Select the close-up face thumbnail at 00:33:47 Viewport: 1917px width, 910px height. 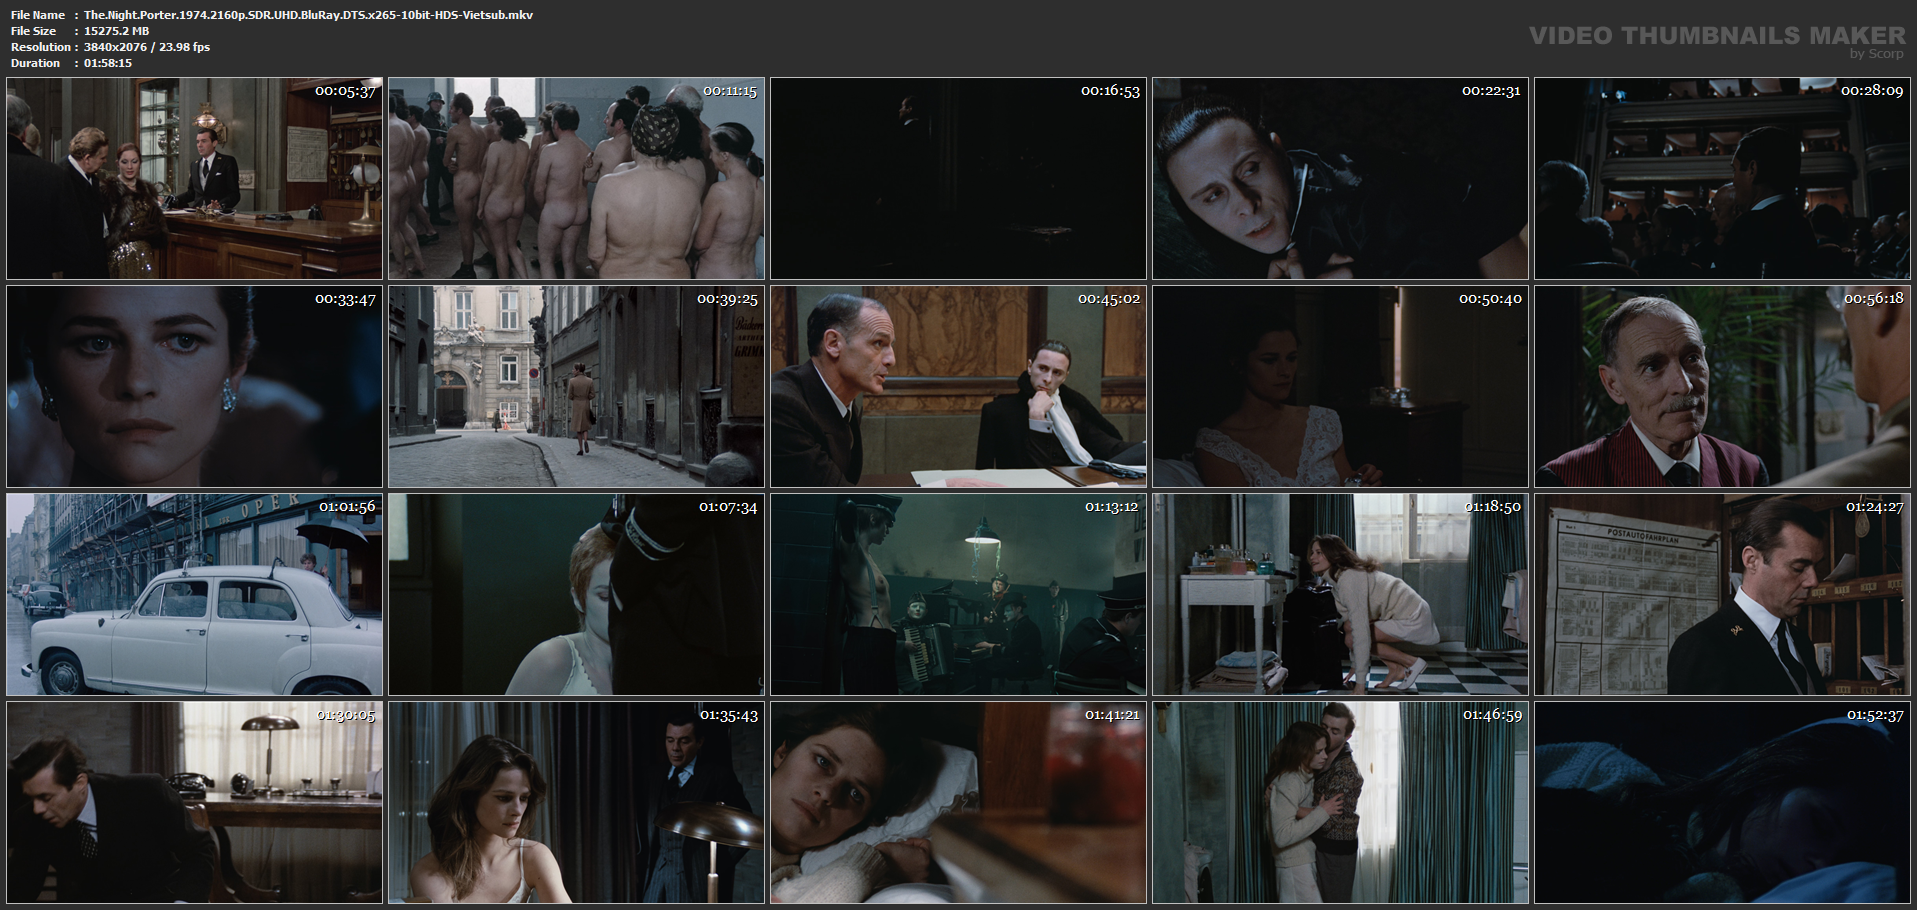pyautogui.click(x=194, y=386)
